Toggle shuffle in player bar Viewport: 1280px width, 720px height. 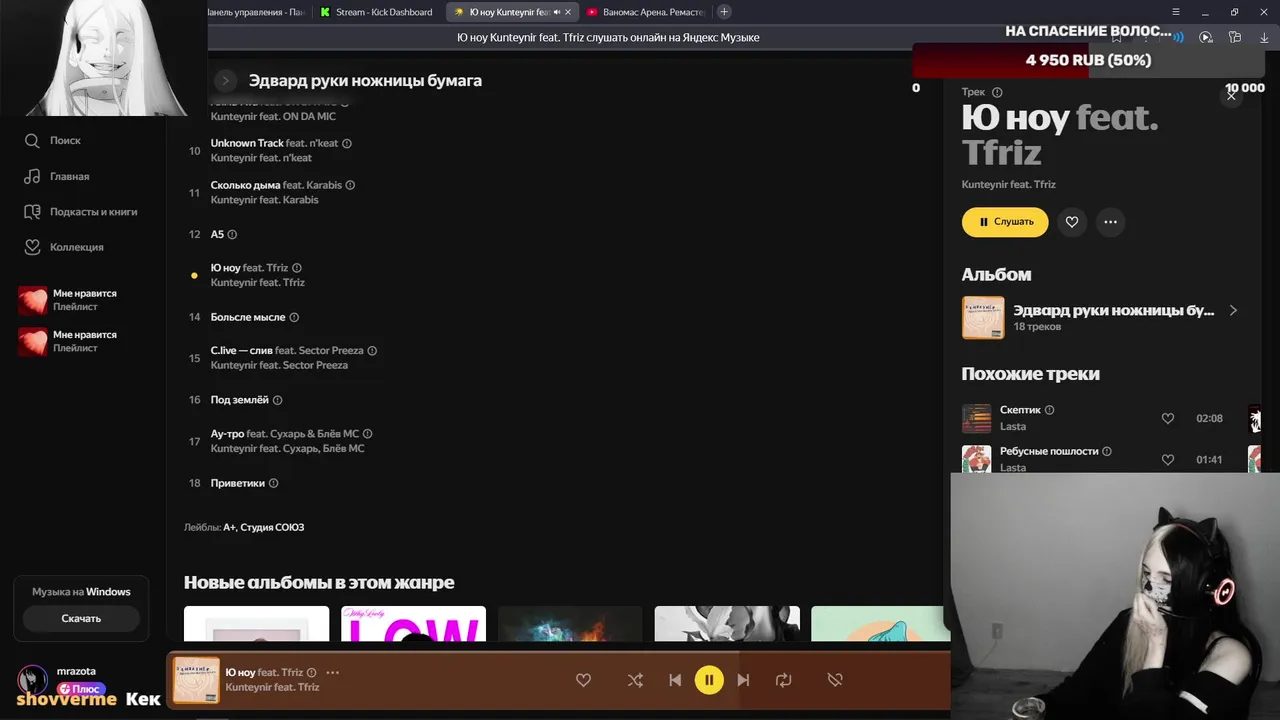(635, 680)
